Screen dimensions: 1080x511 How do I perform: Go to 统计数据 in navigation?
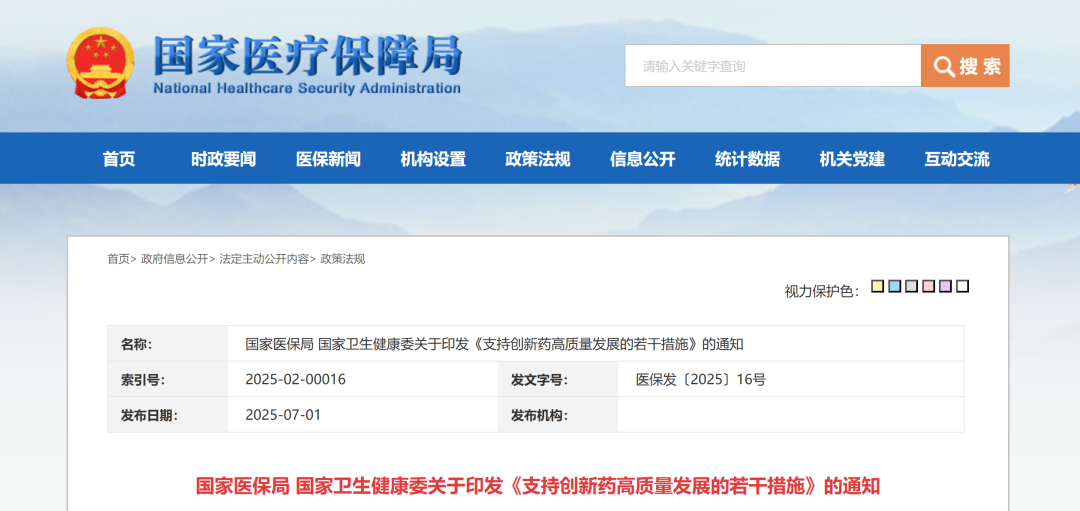[x=747, y=159]
